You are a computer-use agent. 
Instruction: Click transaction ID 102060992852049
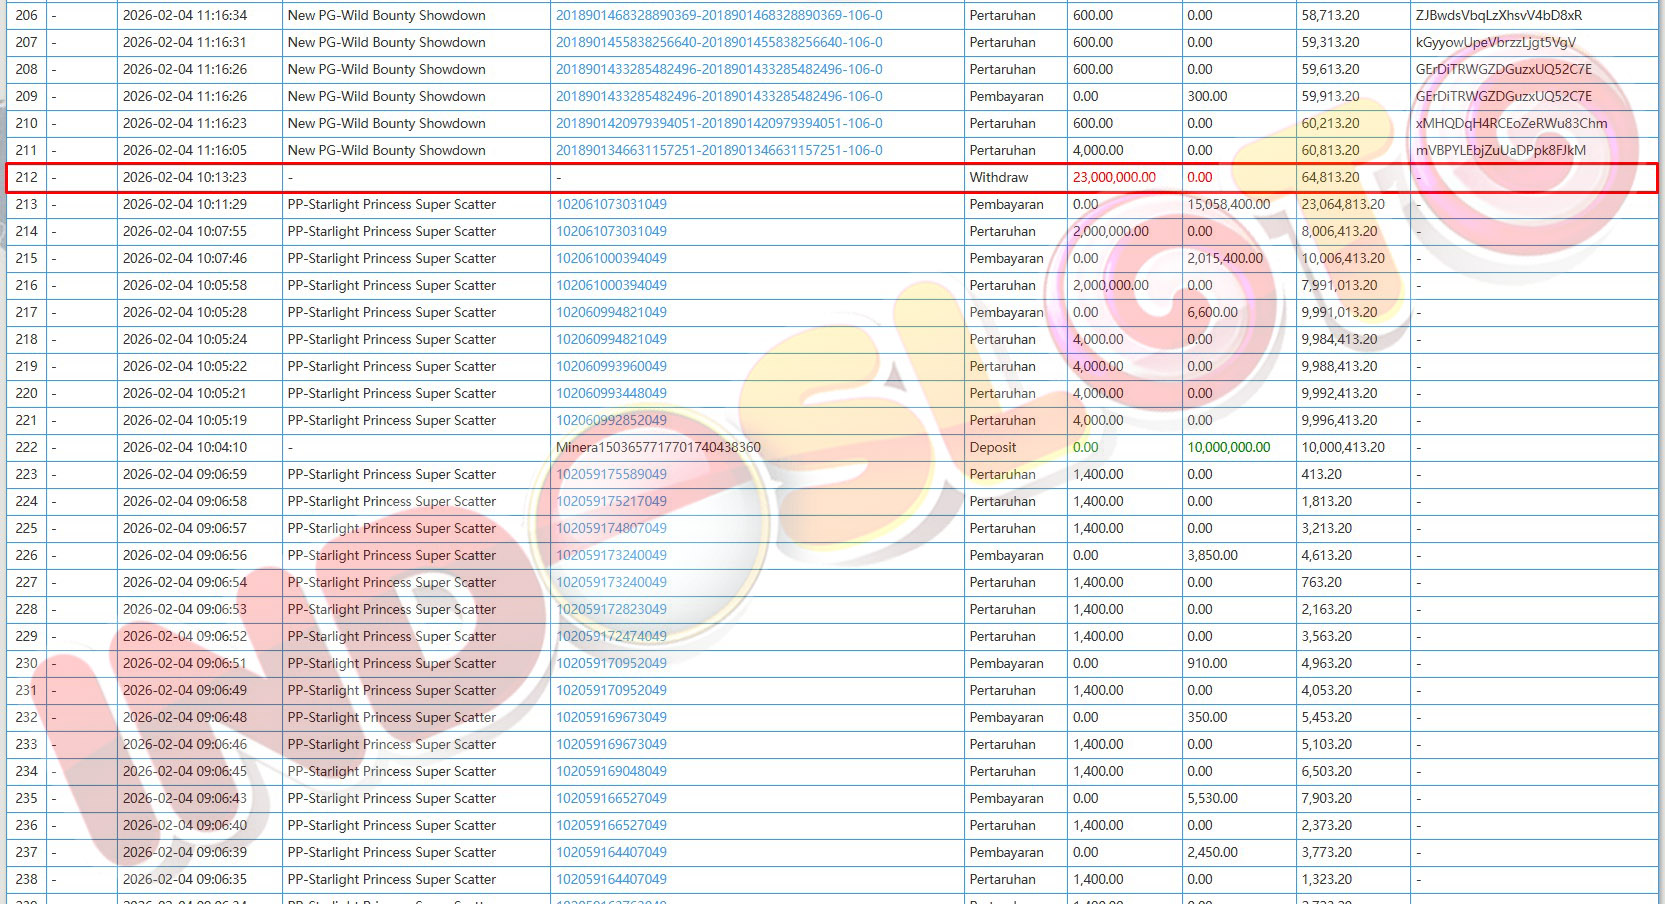611,421
